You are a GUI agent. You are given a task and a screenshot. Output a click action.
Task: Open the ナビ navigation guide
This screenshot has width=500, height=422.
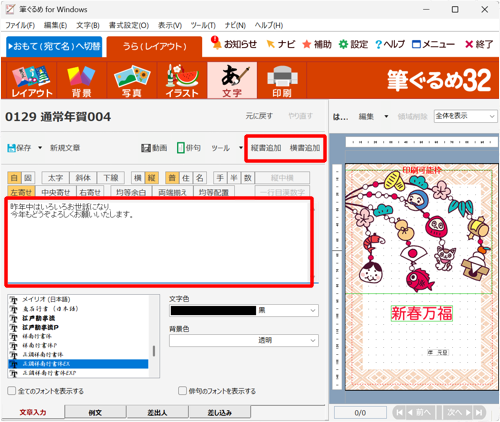(281, 44)
